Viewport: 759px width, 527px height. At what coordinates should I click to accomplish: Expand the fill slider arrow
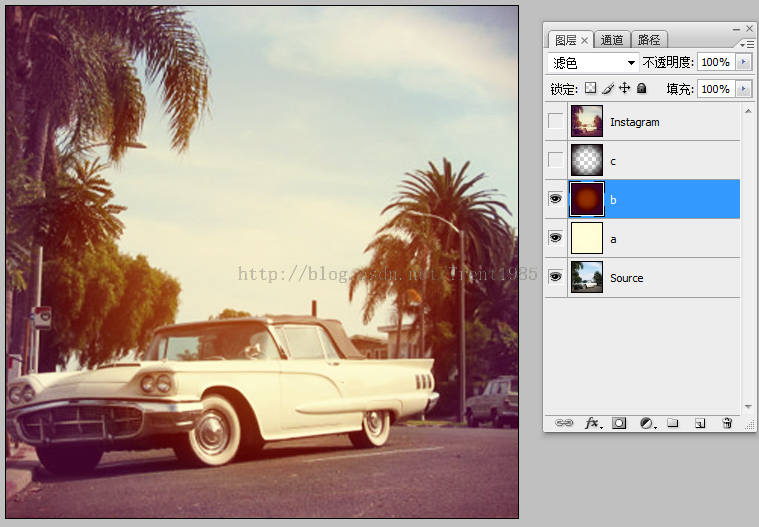click(x=742, y=89)
